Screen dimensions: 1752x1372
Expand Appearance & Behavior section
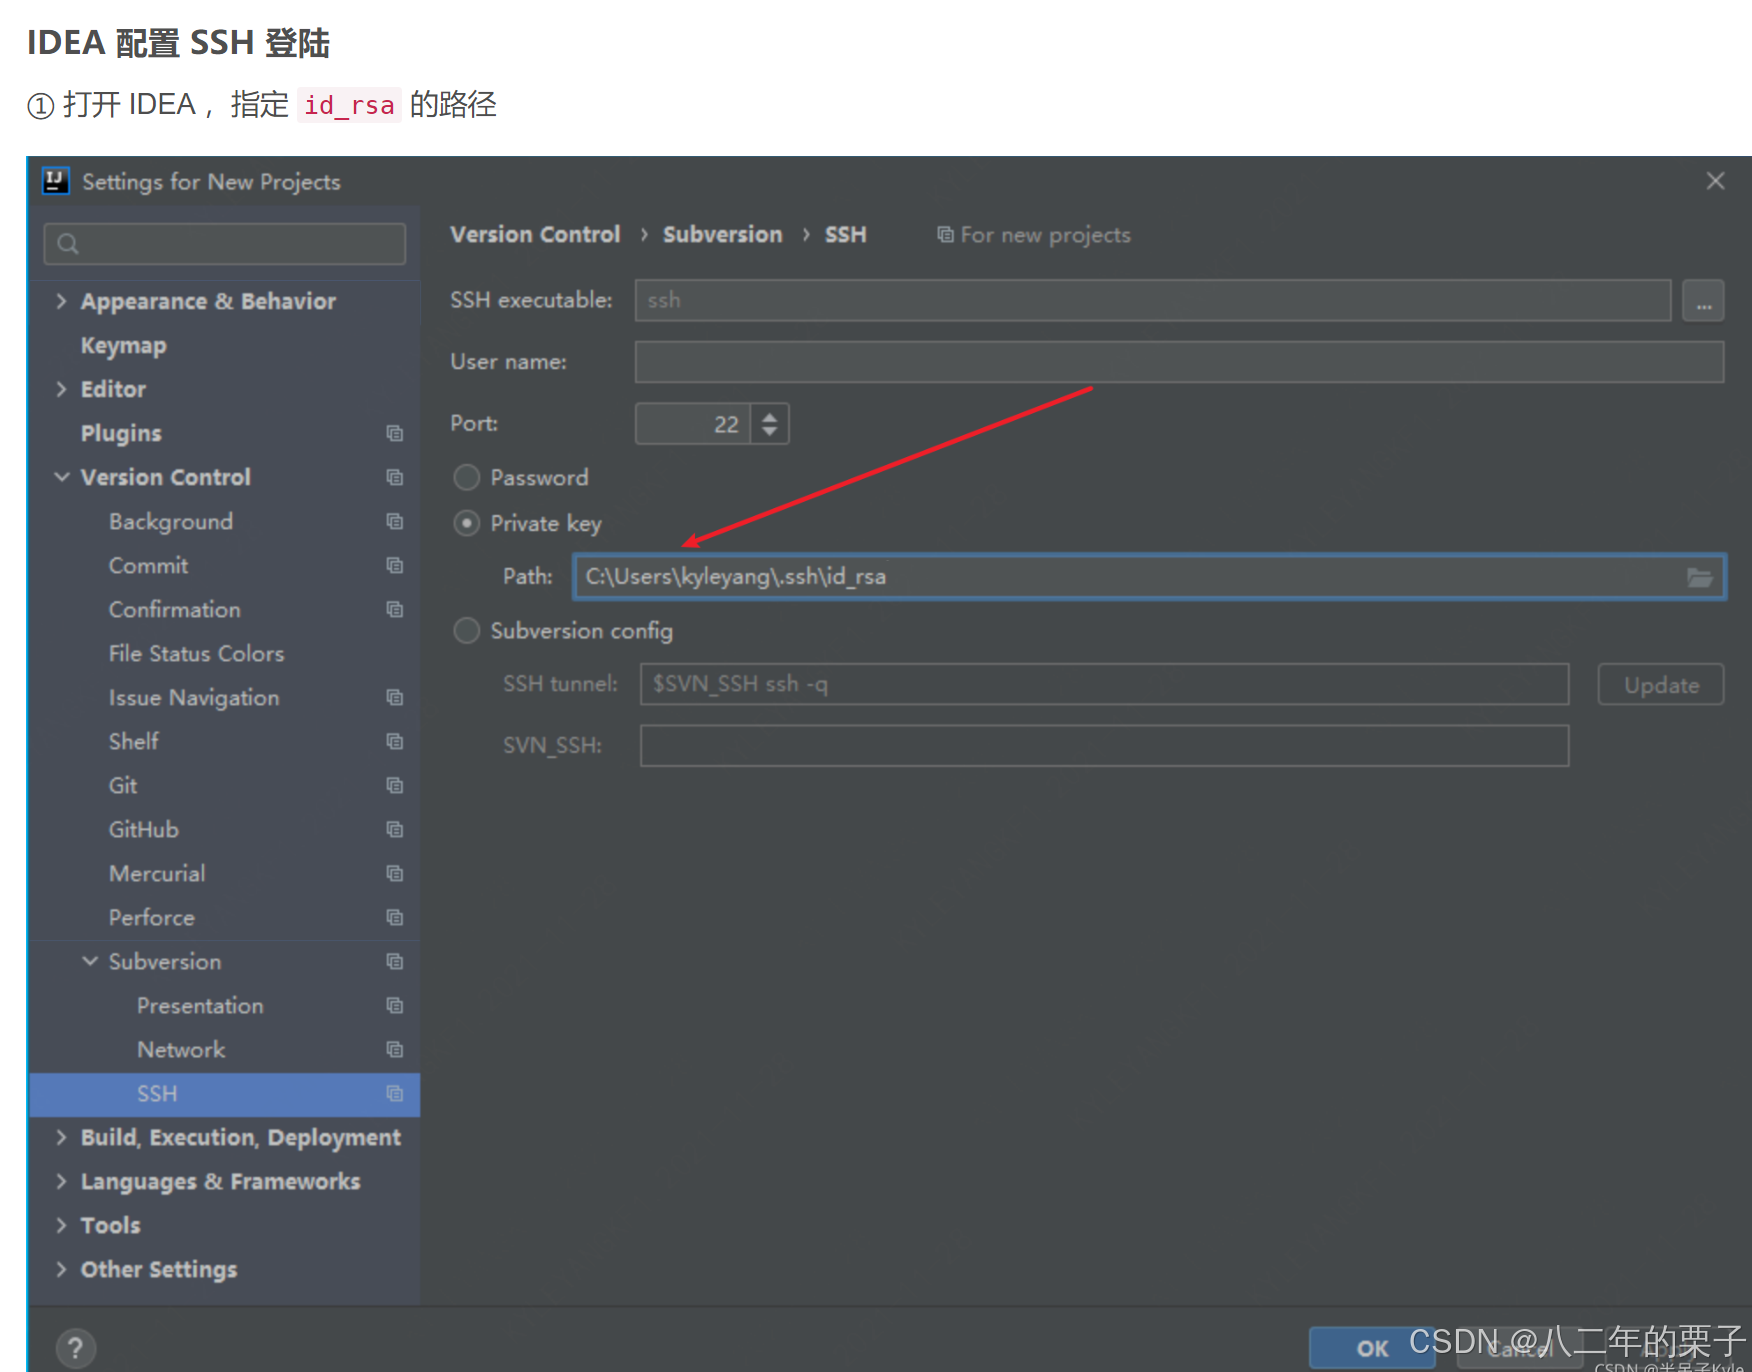[x=62, y=301]
